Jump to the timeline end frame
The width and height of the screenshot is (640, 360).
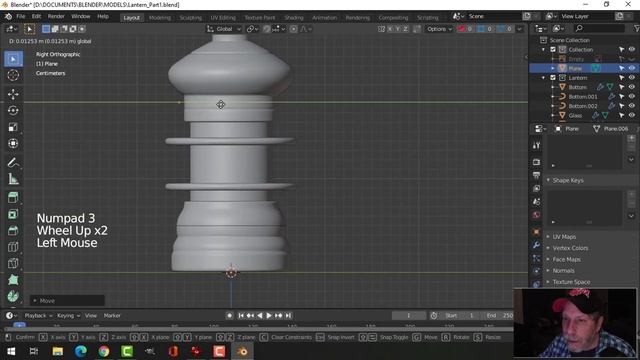[x=288, y=316]
